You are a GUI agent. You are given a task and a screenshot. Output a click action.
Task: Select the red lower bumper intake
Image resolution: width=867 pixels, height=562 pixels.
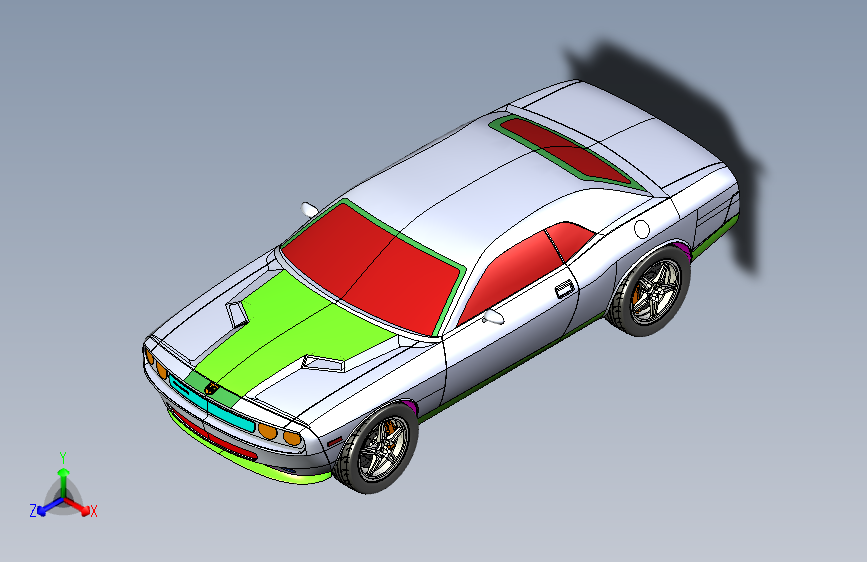tap(214, 436)
